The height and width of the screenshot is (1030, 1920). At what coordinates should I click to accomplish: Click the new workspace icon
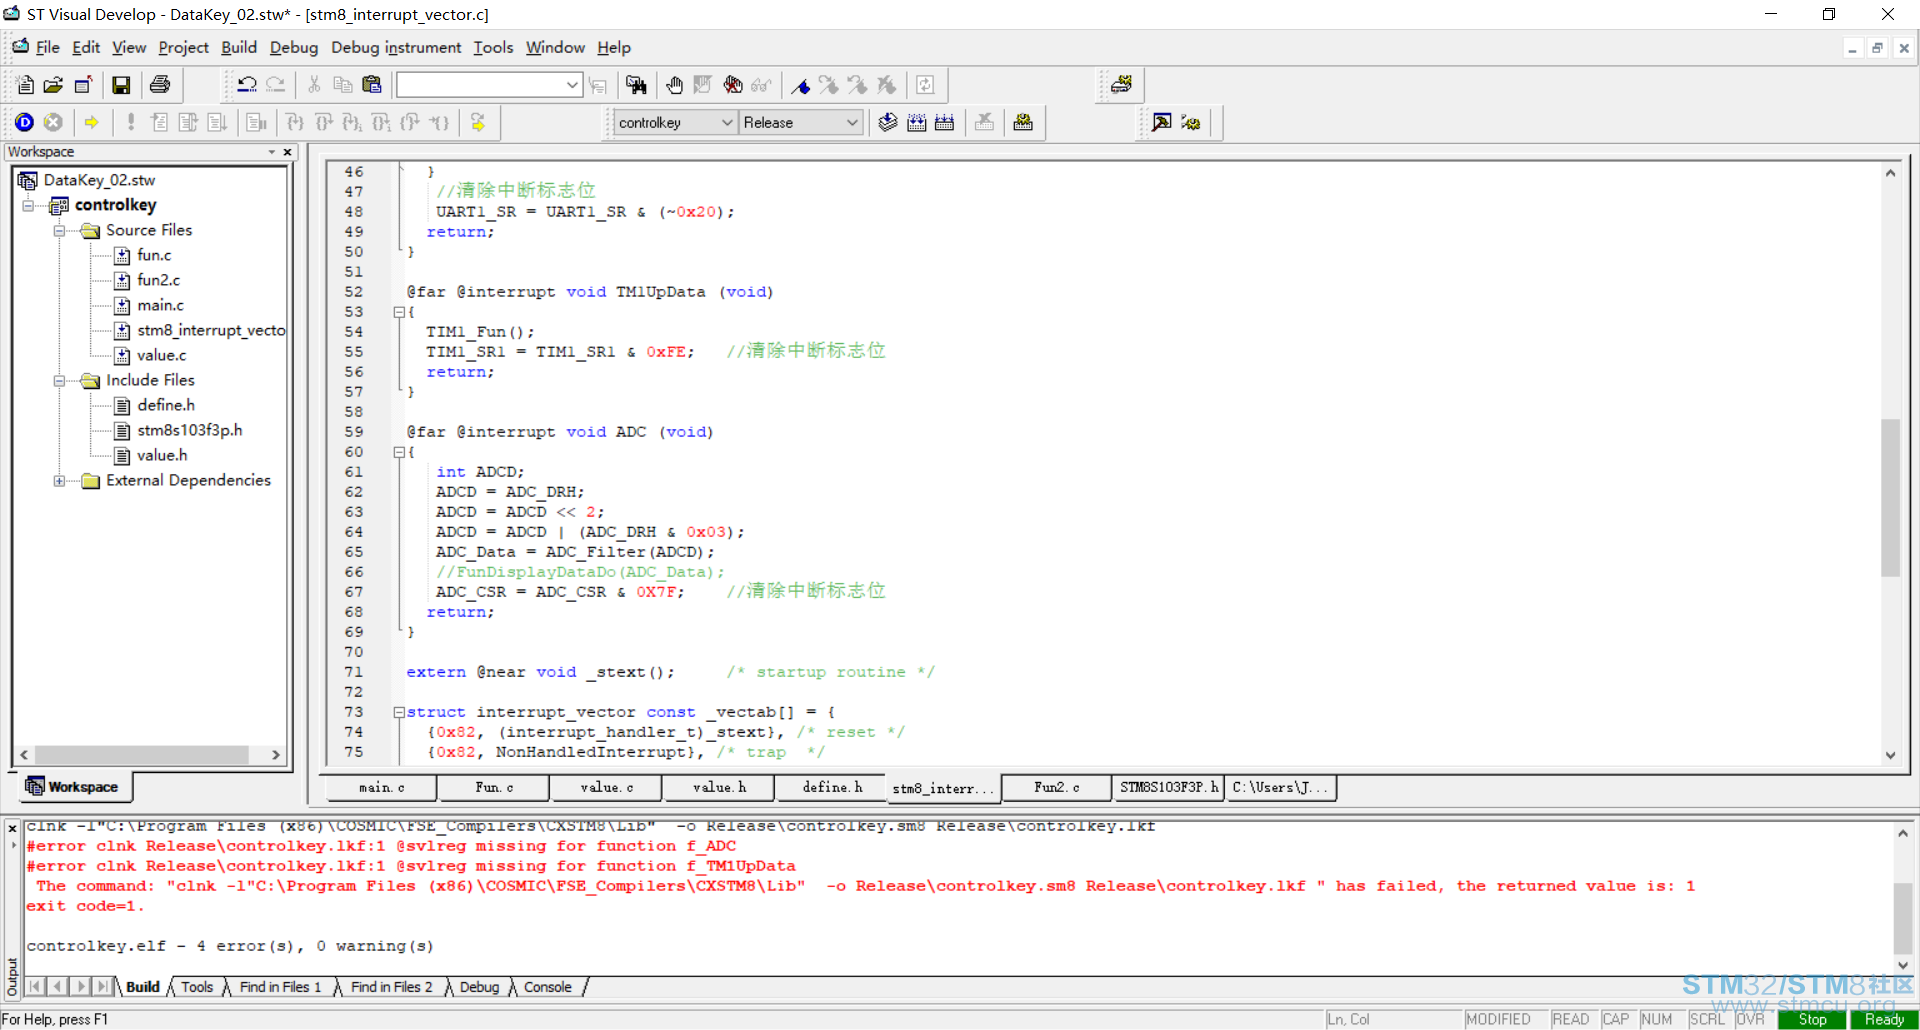[83, 85]
